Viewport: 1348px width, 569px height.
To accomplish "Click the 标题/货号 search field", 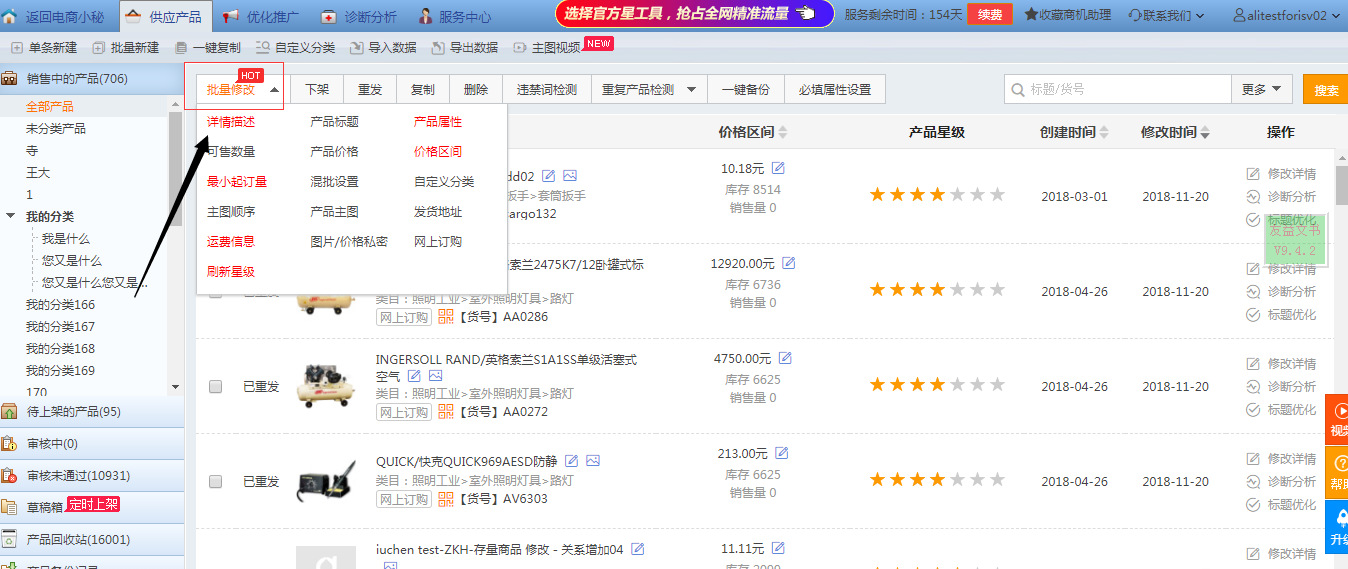I will click(x=1118, y=89).
